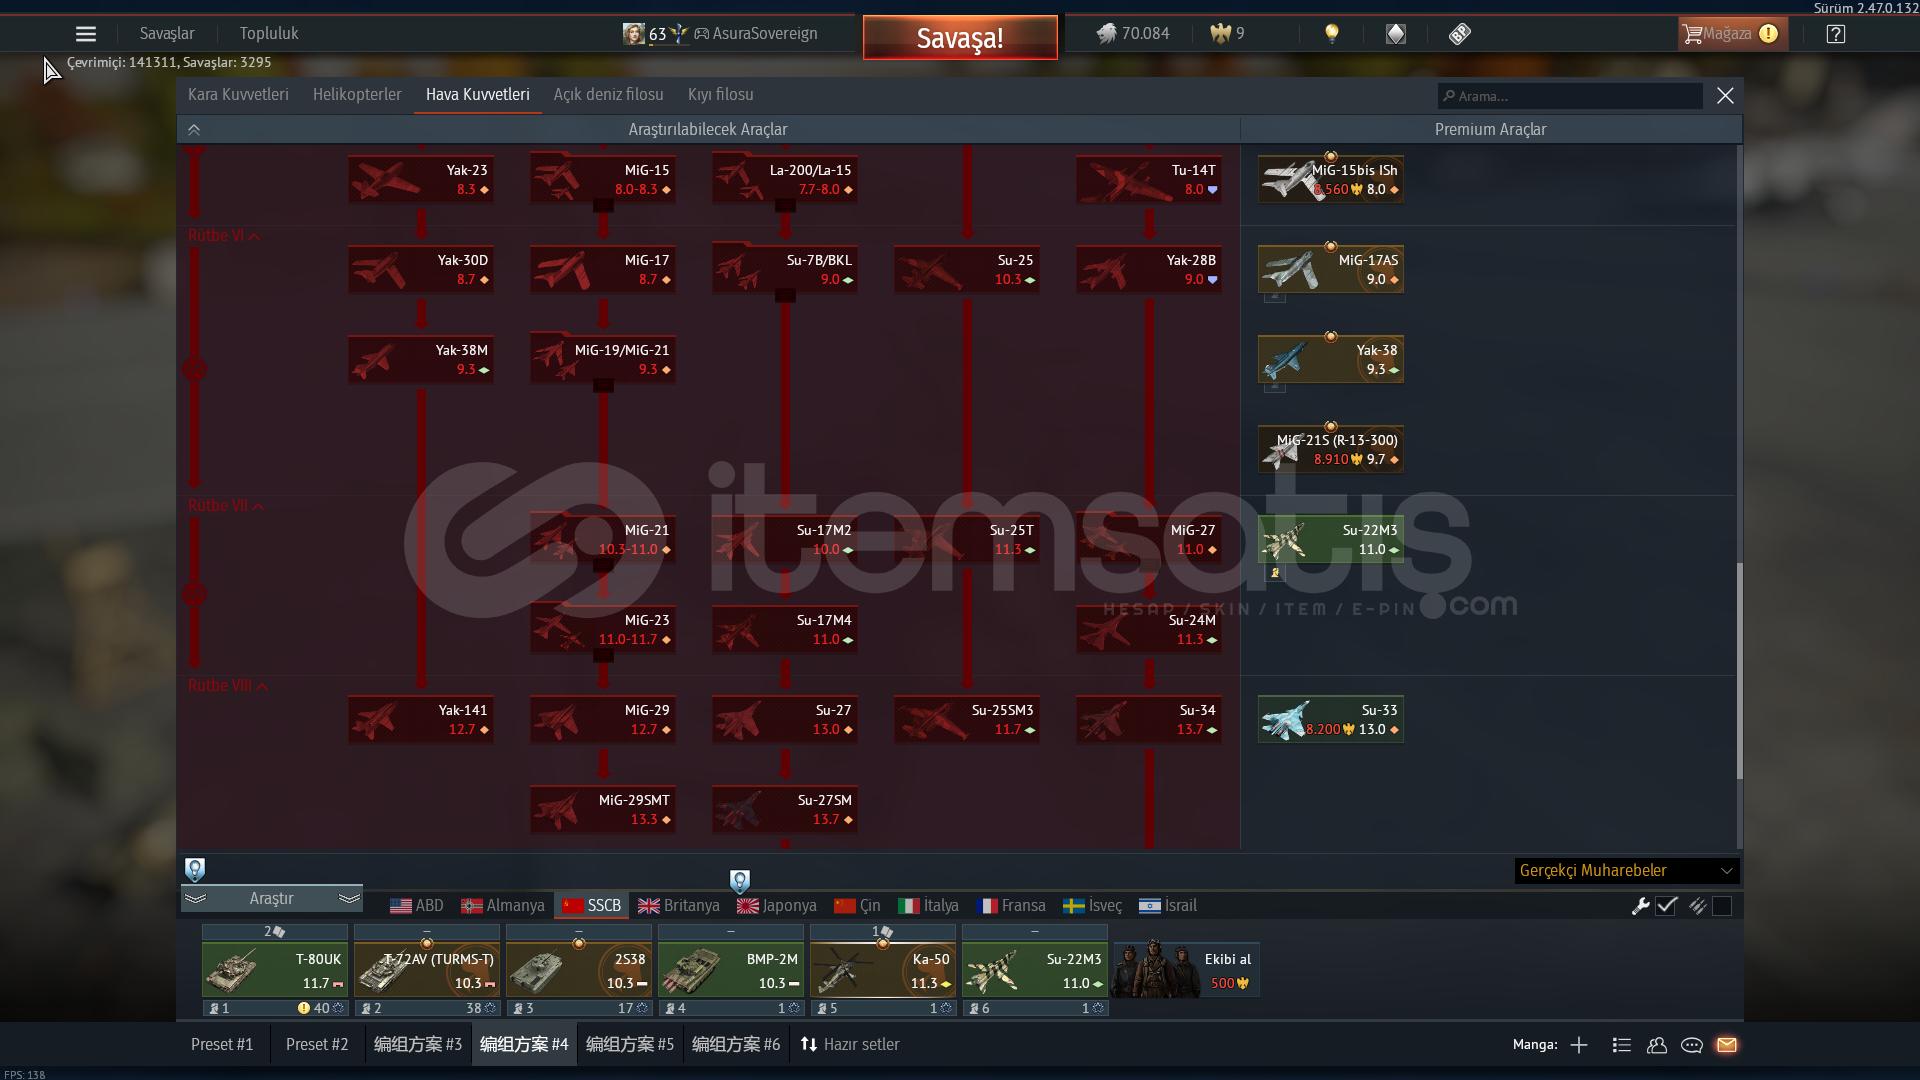Screen dimensions: 1920x1080
Task: Select the MiG-15bis ISh premium aircraft
Action: [x=1331, y=180]
